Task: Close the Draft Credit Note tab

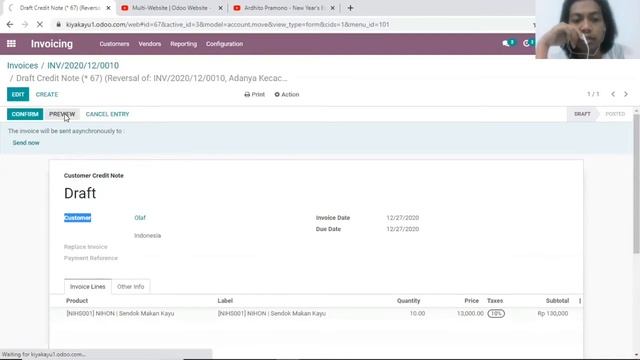Action: click(x=108, y=8)
